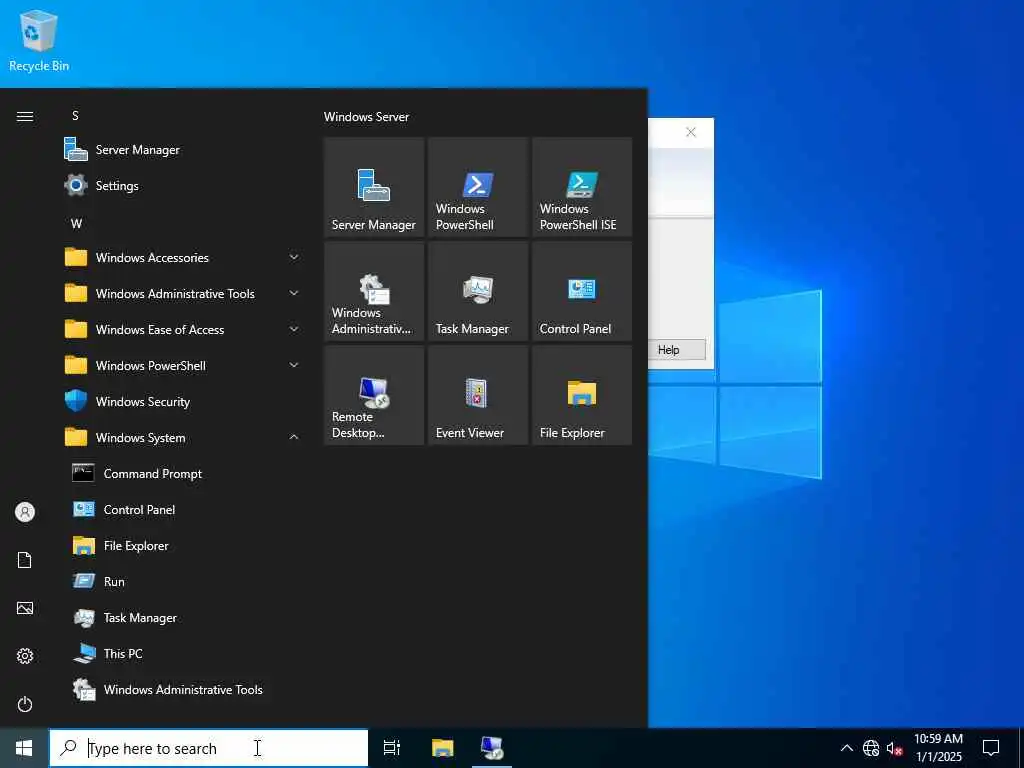This screenshot has height=768, width=1024.
Task: Close the dialog behind the Start menu
Action: pos(690,132)
